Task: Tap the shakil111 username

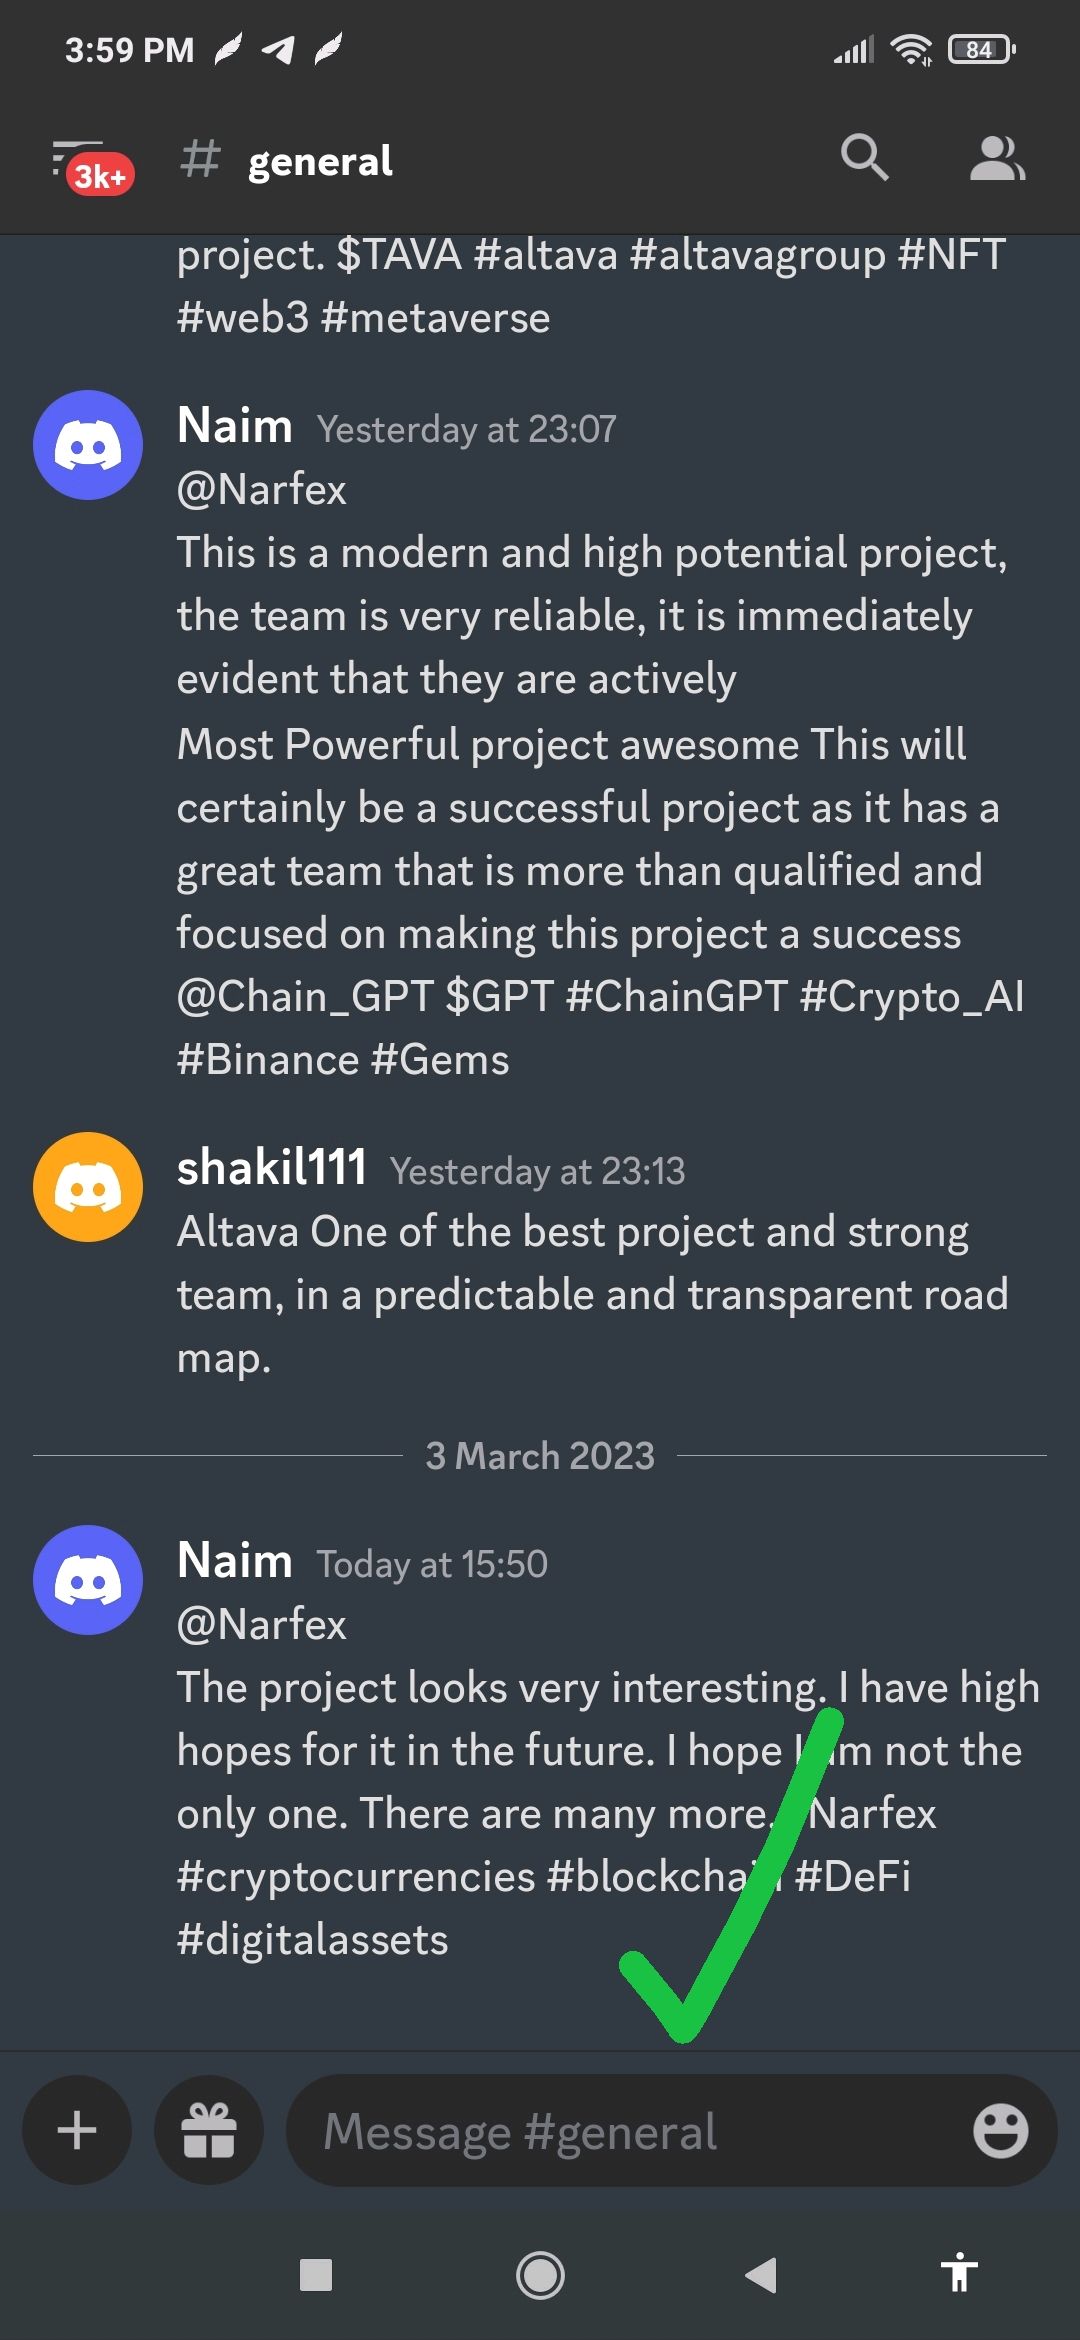Action: (271, 1167)
